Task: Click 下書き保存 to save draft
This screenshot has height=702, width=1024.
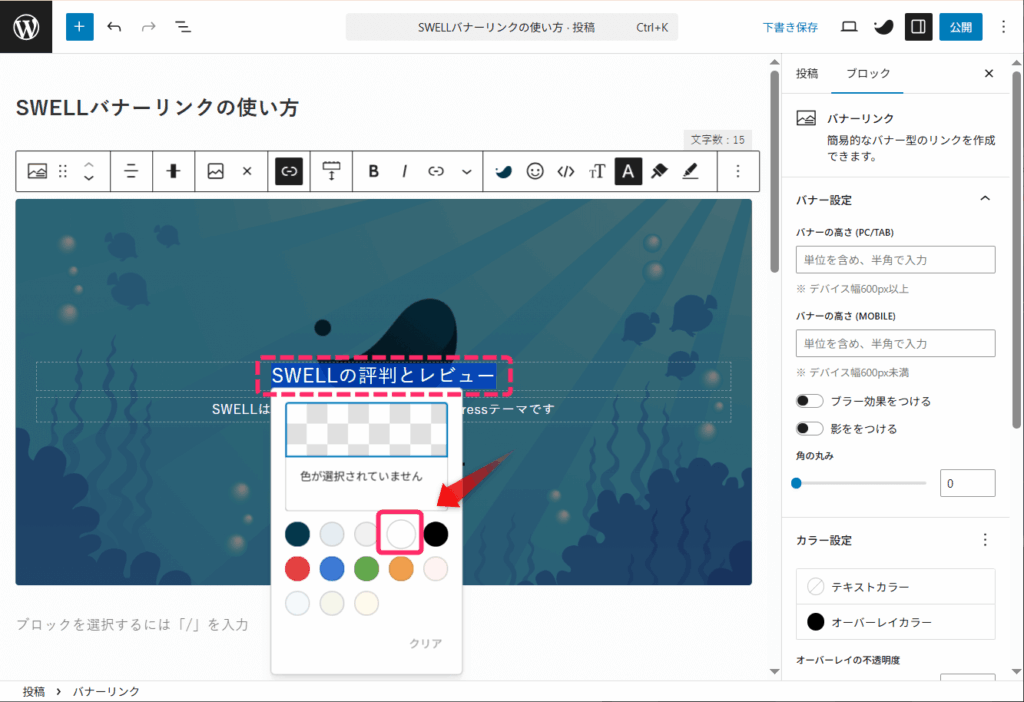Action: 790,27
